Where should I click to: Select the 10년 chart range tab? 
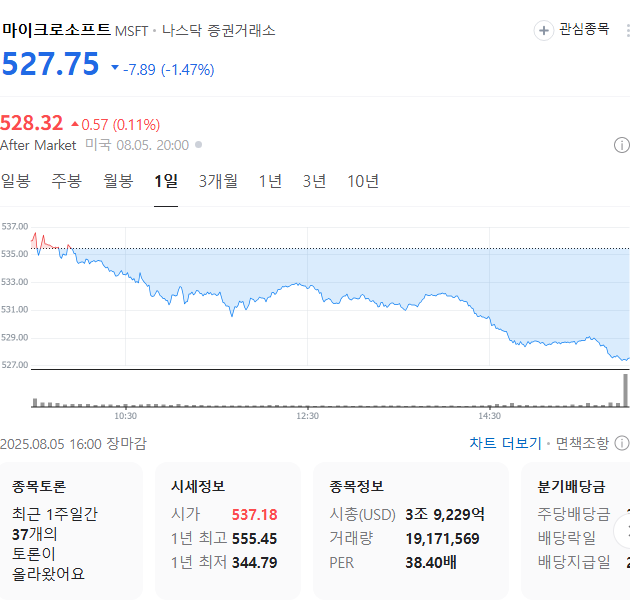pyautogui.click(x=363, y=181)
